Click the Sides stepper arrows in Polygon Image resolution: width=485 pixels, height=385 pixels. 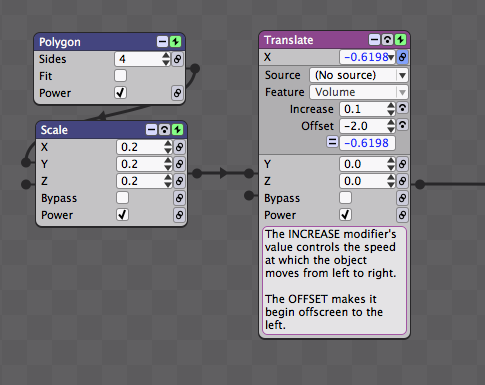coord(166,59)
